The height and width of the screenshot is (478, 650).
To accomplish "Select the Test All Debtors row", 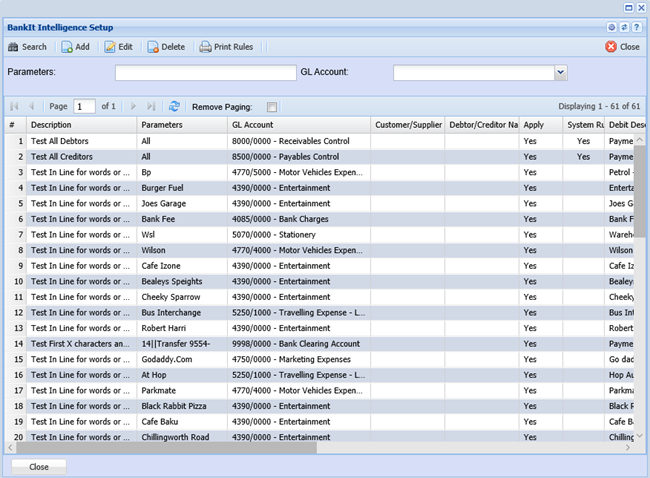I will tap(80, 141).
